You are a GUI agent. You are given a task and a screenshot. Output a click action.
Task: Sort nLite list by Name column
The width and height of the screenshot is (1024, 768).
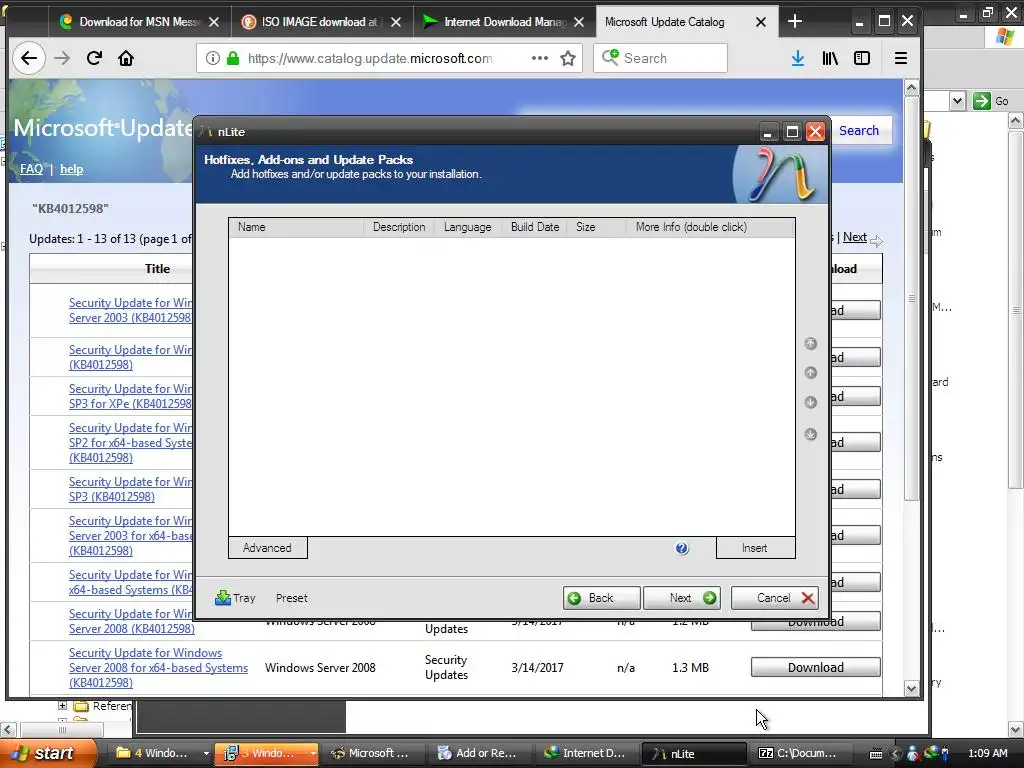click(296, 227)
